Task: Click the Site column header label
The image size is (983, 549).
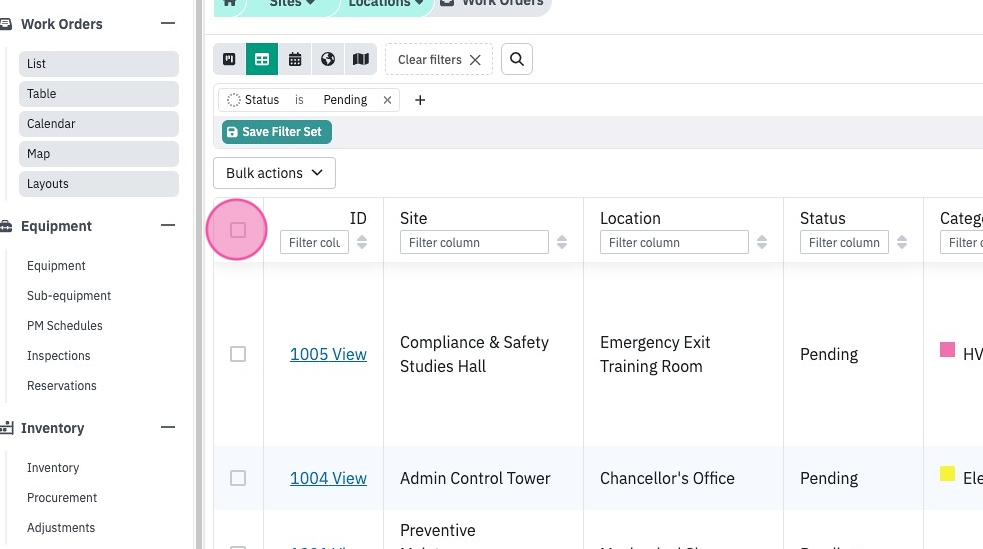Action: click(413, 218)
